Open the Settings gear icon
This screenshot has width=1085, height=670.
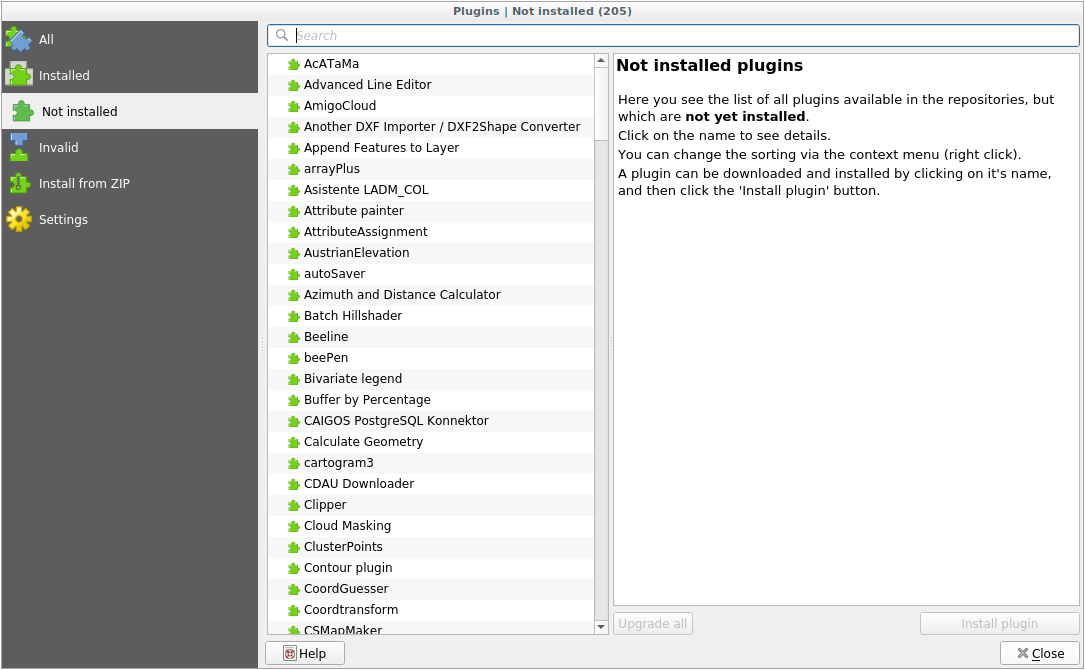(x=18, y=219)
